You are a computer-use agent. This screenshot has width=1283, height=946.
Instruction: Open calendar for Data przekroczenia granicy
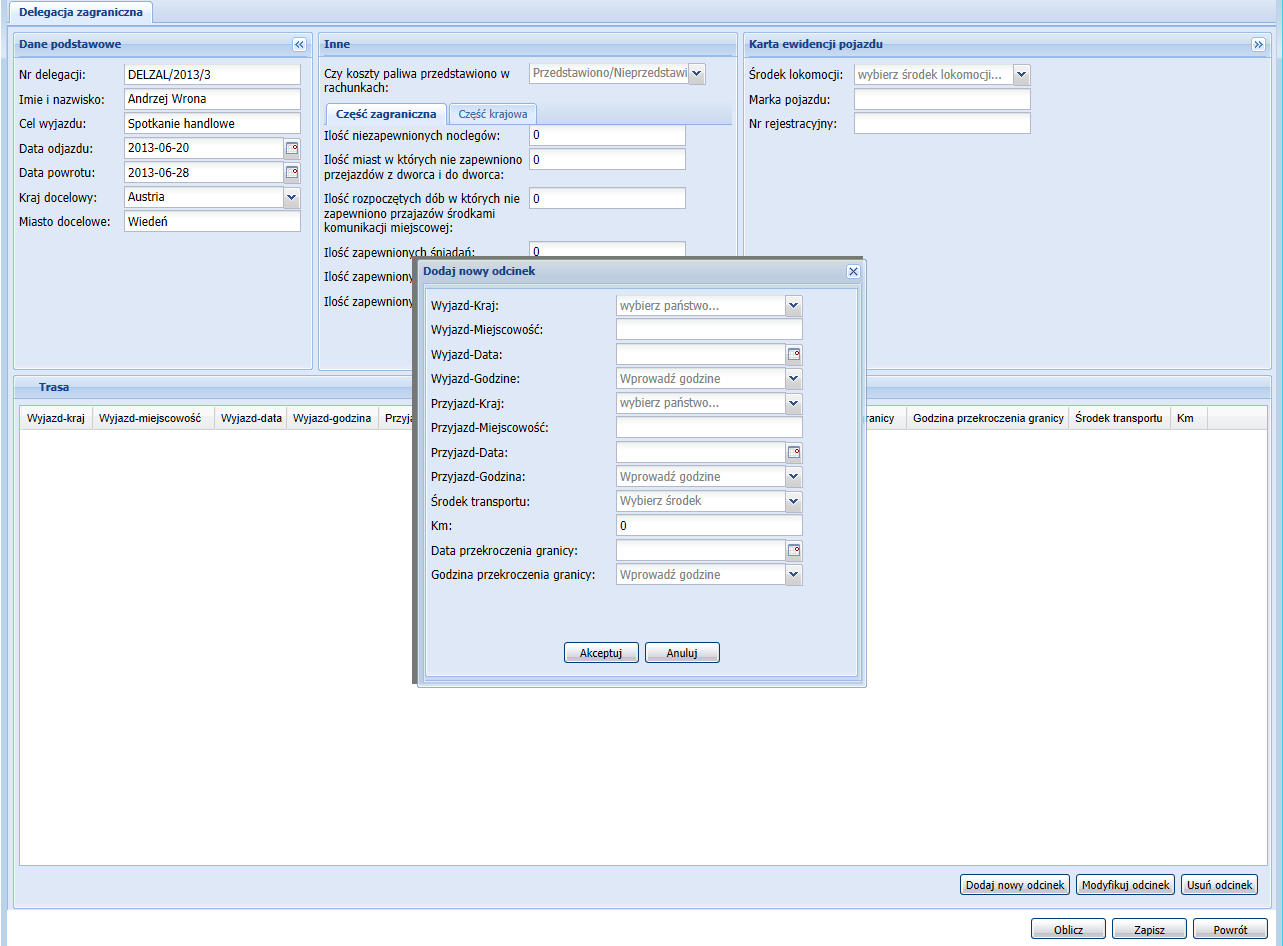(794, 551)
